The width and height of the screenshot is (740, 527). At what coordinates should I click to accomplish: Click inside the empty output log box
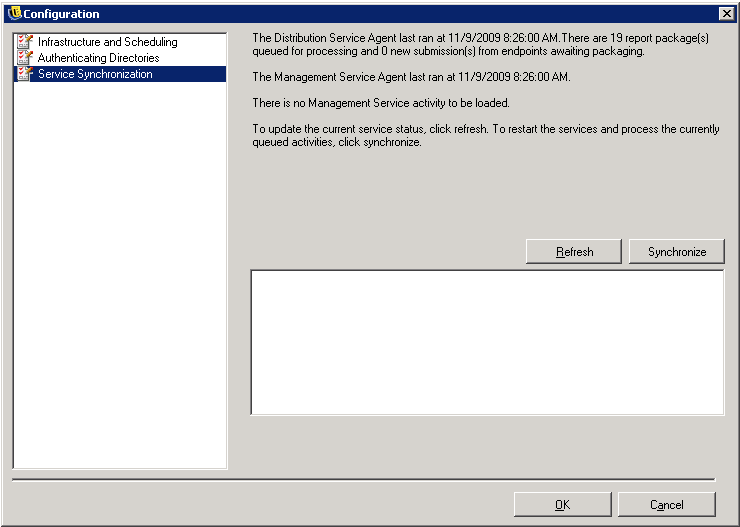(x=487, y=343)
